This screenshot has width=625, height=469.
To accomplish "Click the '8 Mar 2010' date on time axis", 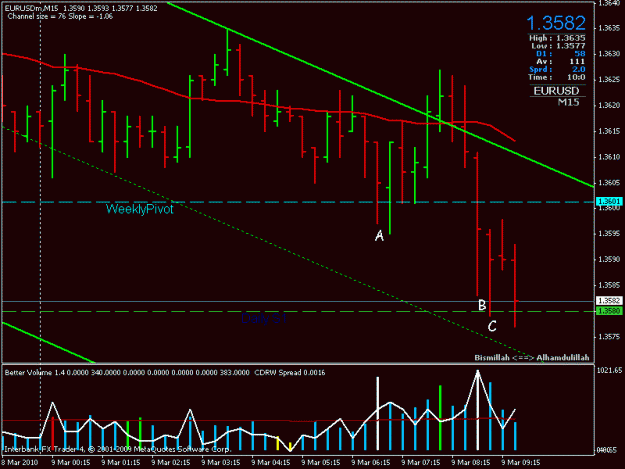I will pos(20,463).
